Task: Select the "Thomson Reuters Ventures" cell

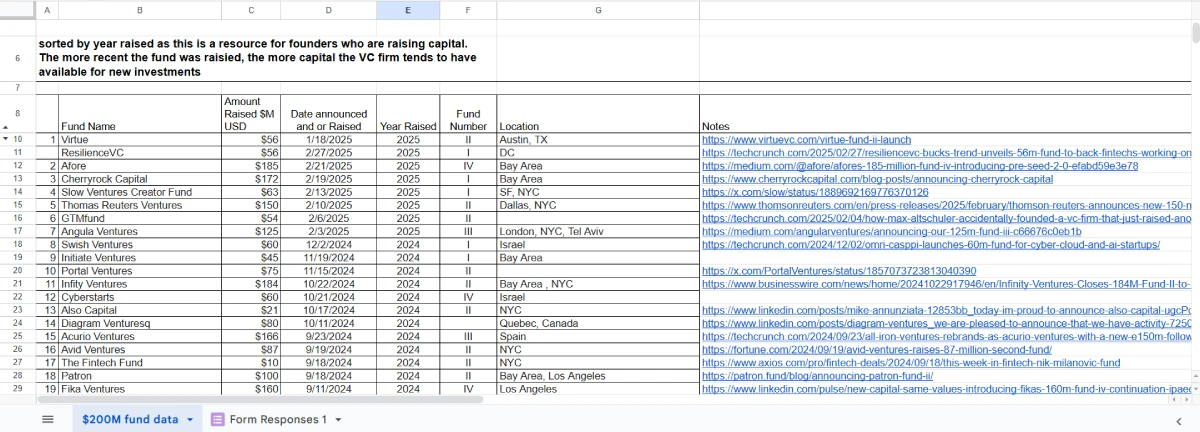Action: point(139,205)
